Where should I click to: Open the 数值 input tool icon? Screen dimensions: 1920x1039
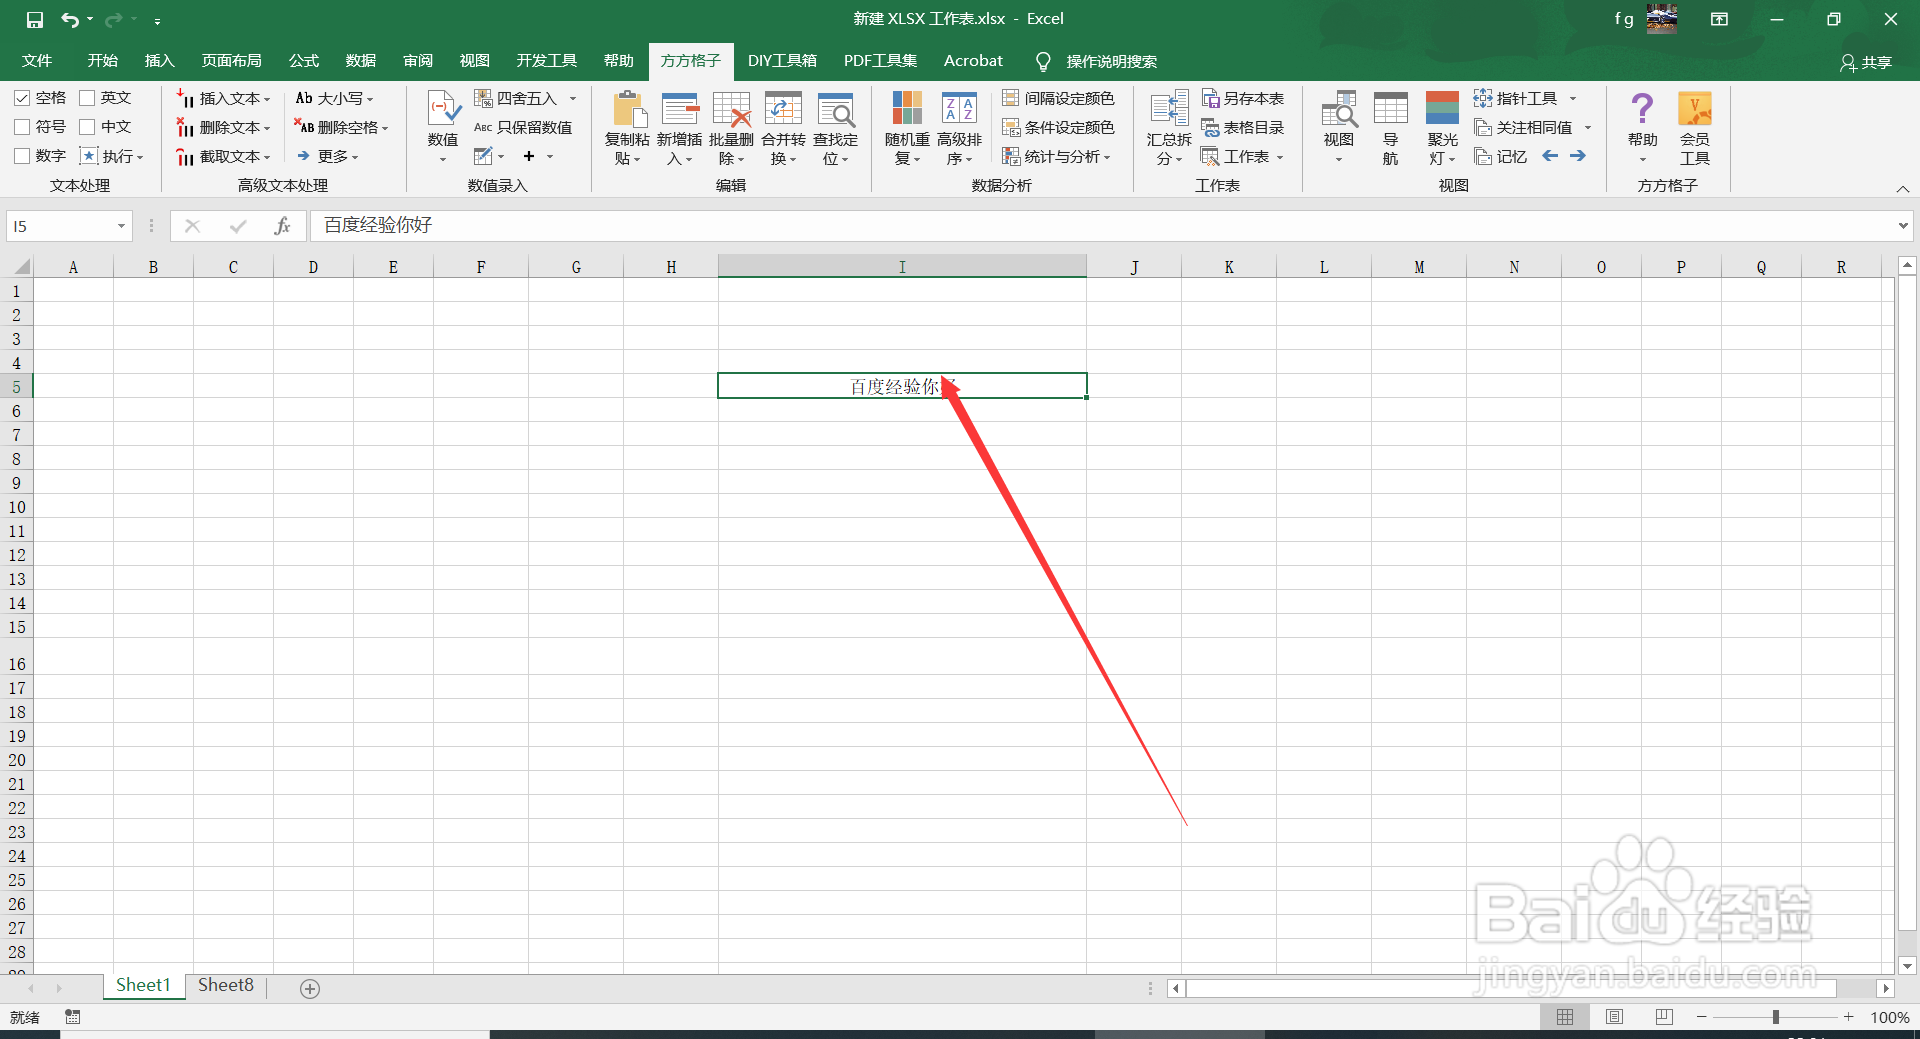(443, 108)
